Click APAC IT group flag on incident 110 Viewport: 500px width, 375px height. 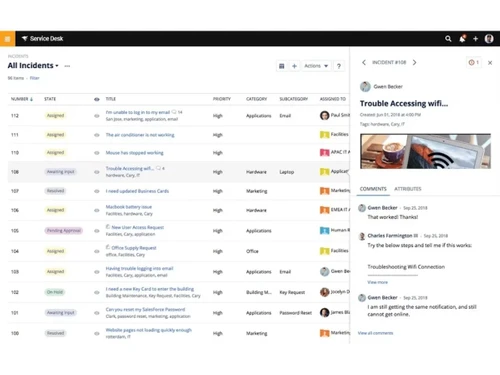[x=324, y=153]
